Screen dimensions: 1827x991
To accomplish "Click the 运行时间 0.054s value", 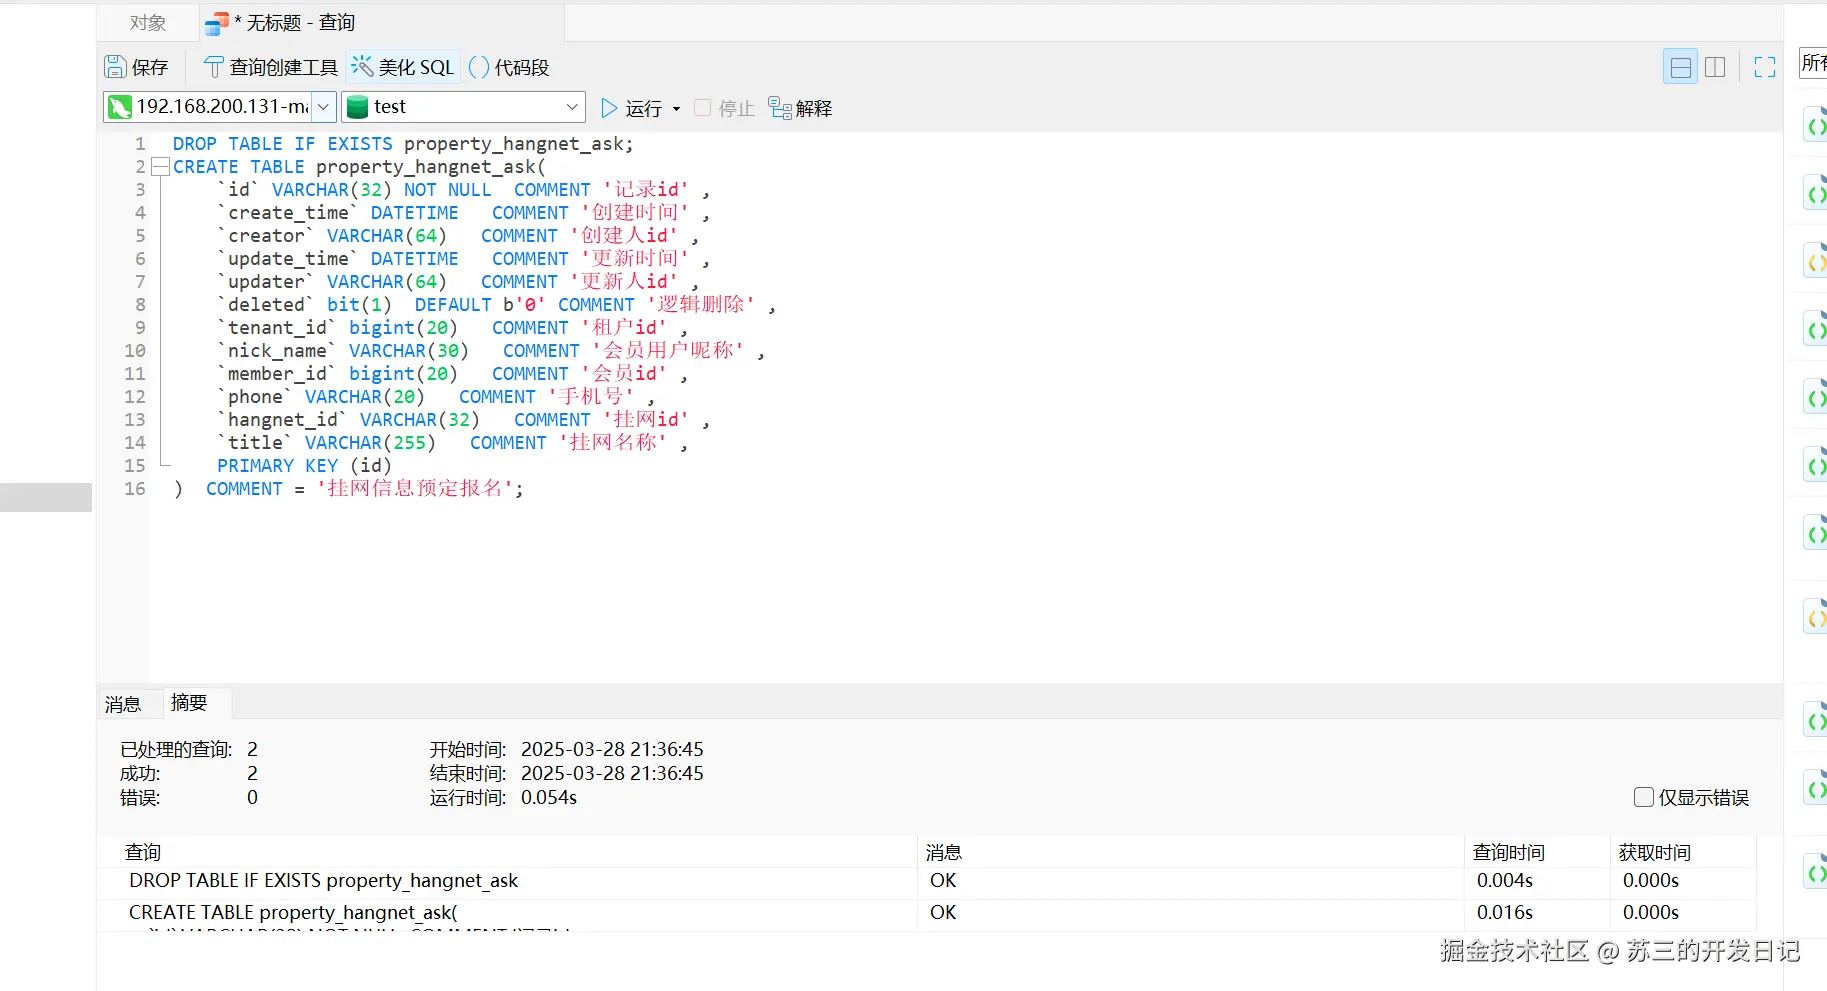I will (x=549, y=797).
